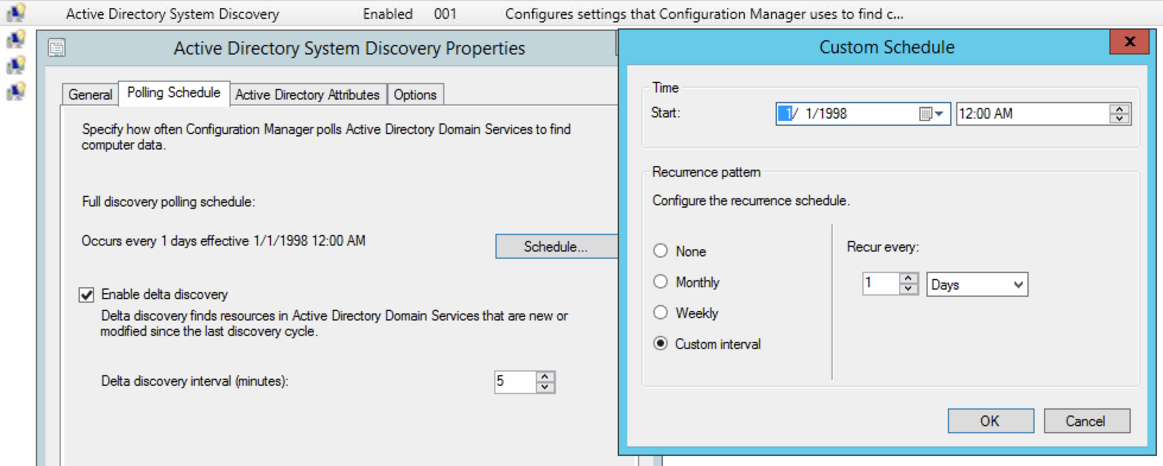This screenshot has width=1163, height=466.
Task: Increase delta discovery interval minutes
Action: click(x=545, y=376)
